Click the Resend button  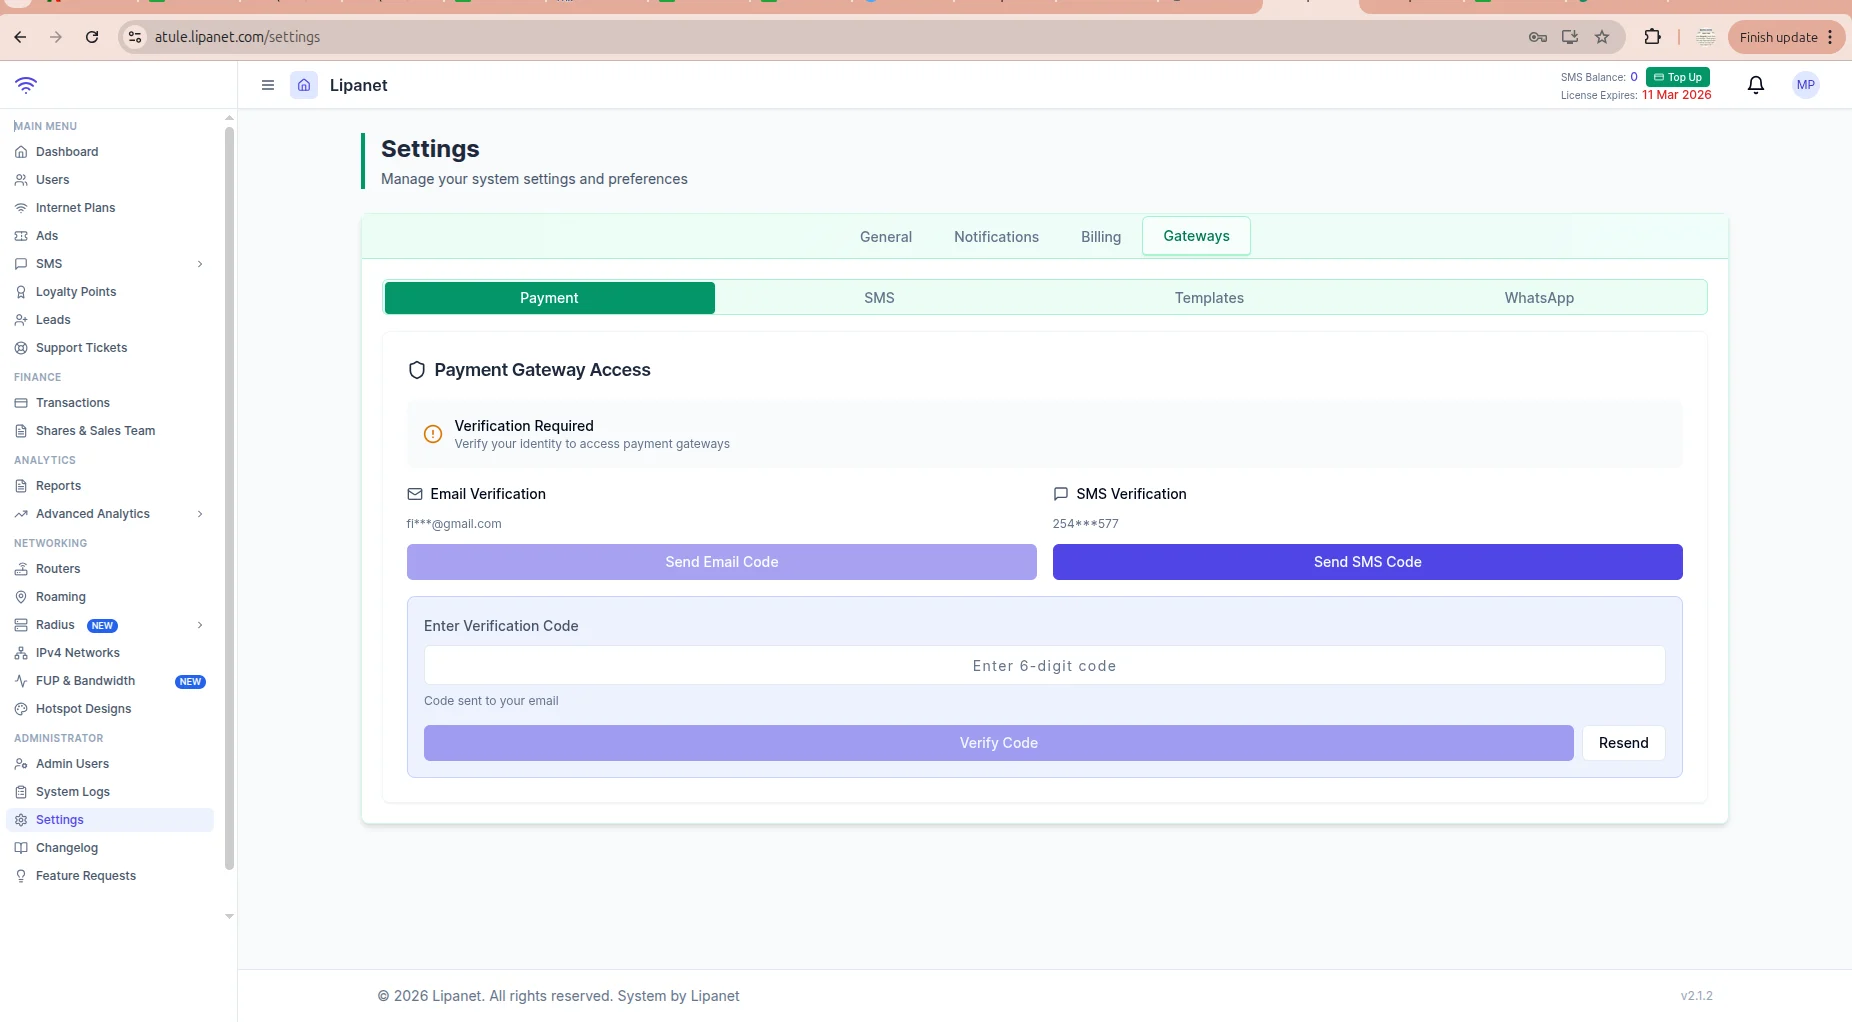1624,743
